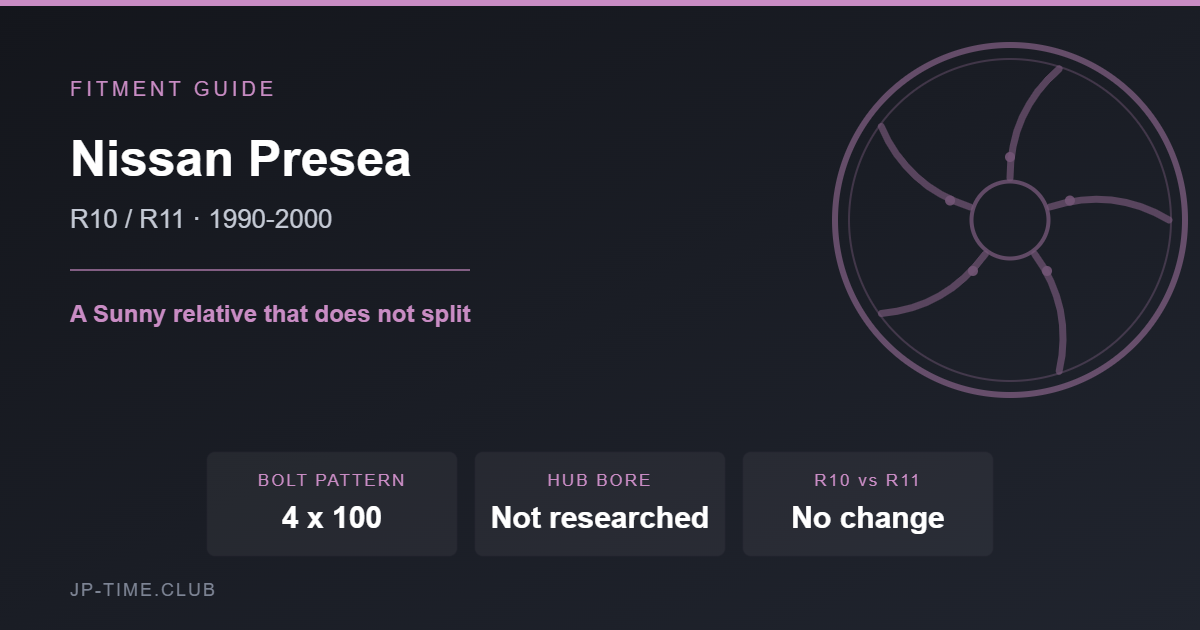Click the wheel graphic center hub
The height and width of the screenshot is (630, 1200).
[1010, 220]
